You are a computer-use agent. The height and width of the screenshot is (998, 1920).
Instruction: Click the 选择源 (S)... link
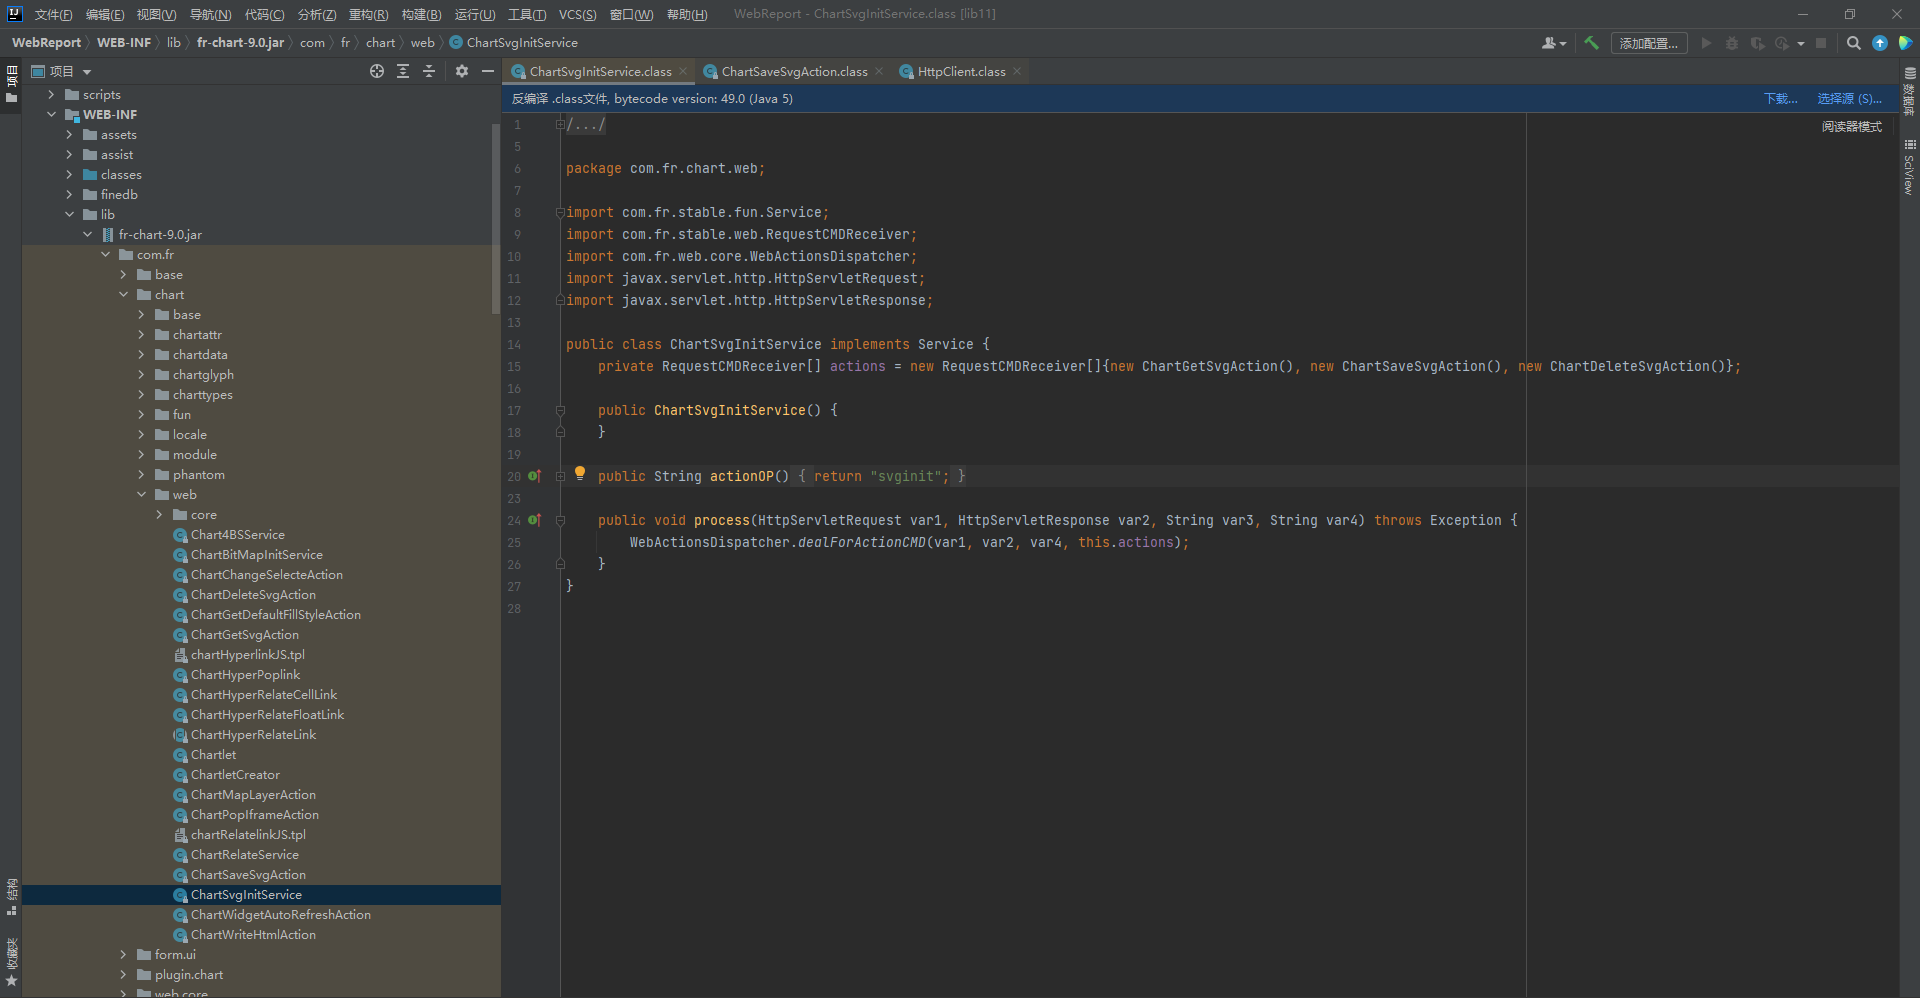click(1849, 98)
